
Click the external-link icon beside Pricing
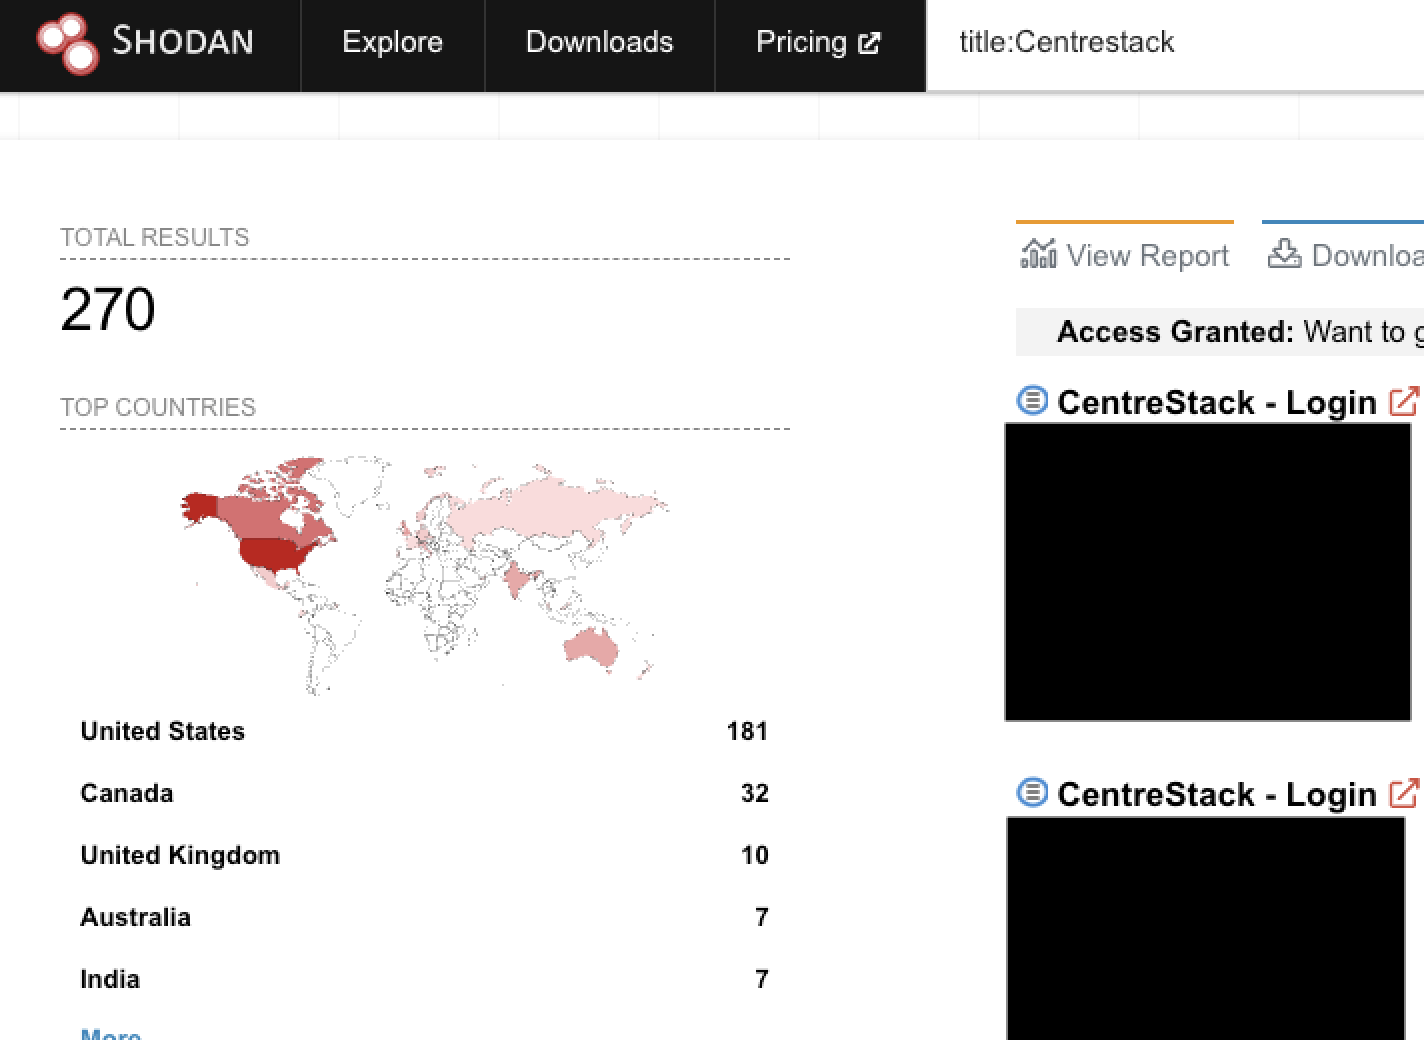[x=869, y=43]
